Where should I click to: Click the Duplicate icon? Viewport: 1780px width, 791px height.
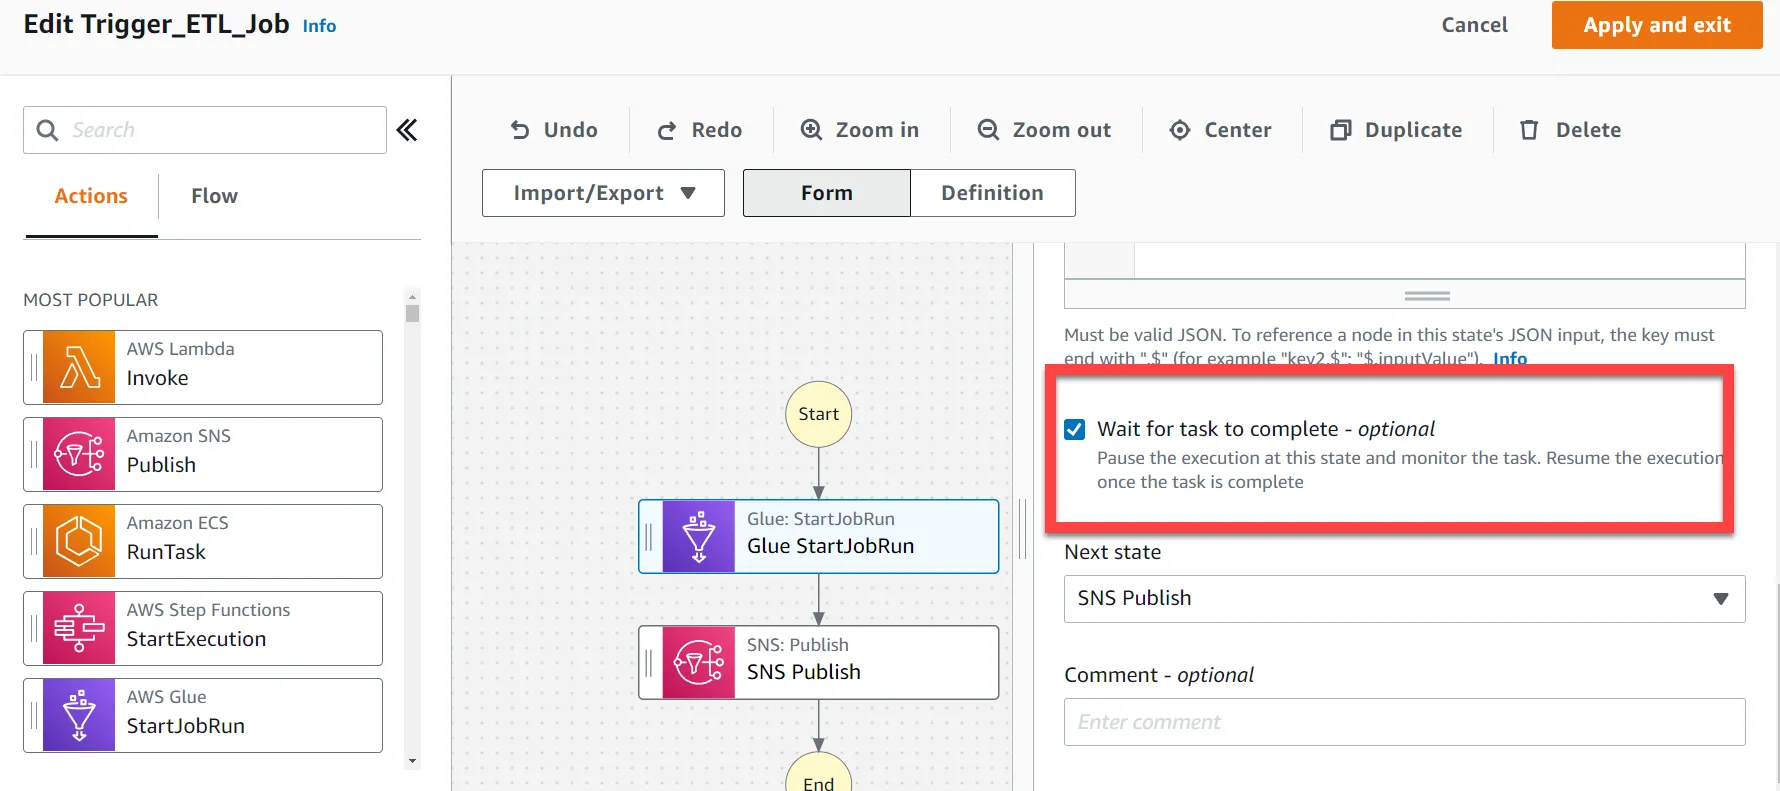click(x=1340, y=130)
